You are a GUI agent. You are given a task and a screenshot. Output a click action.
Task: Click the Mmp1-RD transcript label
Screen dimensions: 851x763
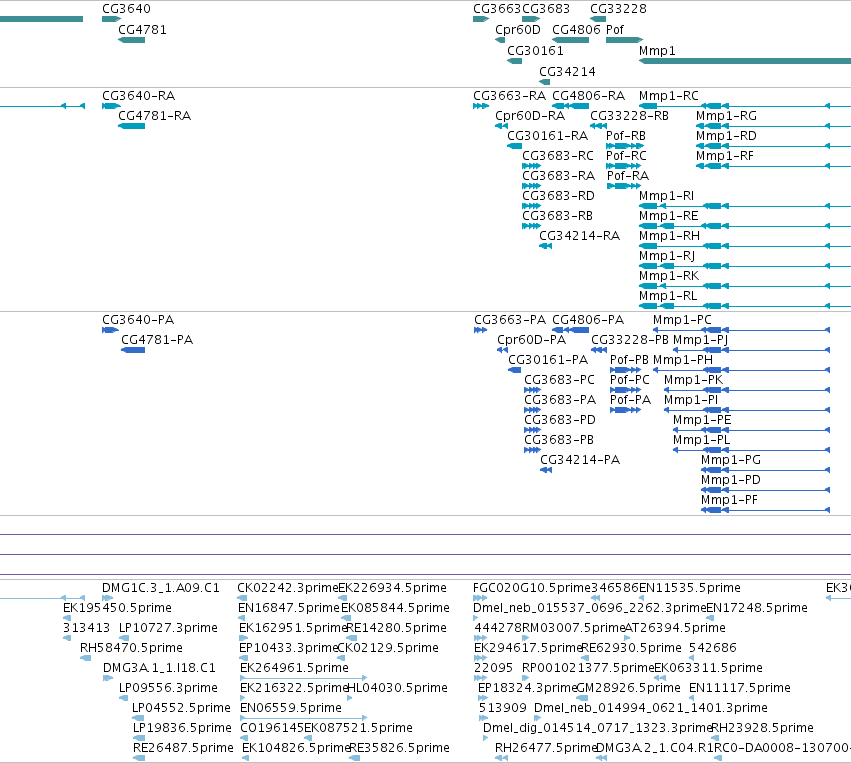coord(726,136)
